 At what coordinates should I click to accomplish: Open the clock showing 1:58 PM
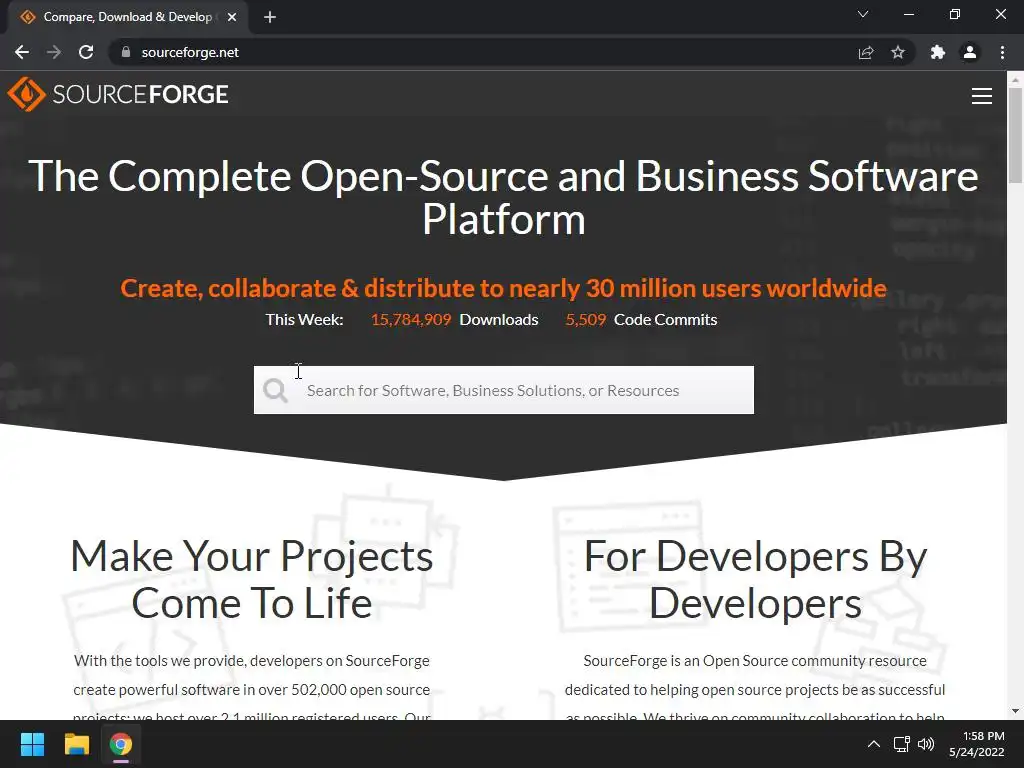977,744
